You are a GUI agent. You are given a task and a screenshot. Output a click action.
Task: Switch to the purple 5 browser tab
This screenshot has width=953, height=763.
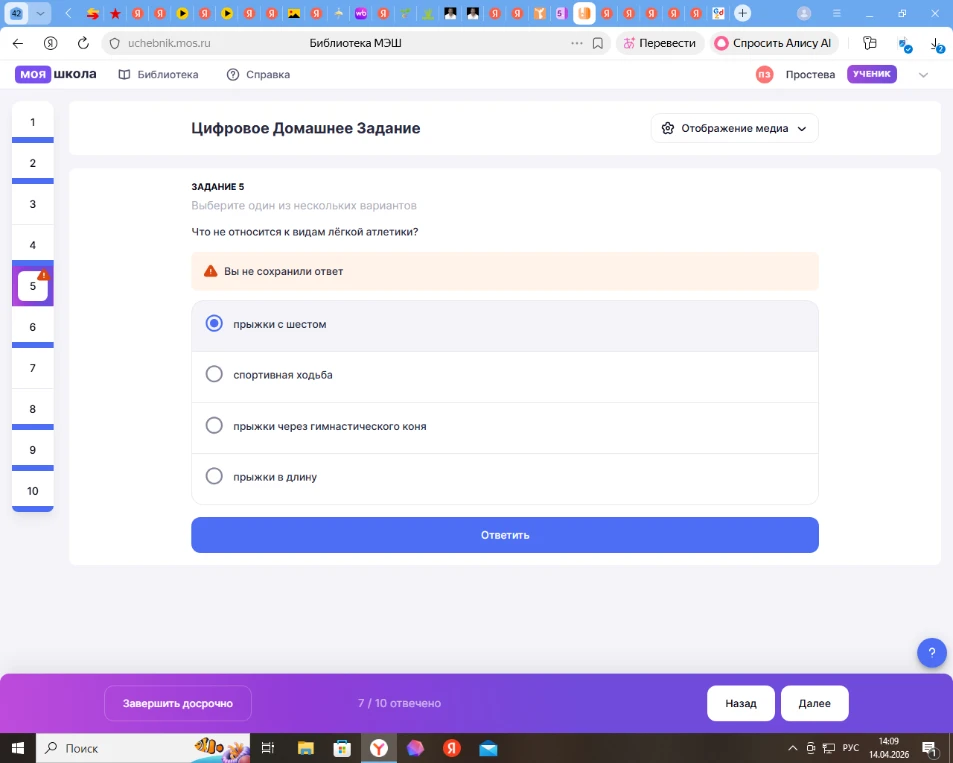pyautogui.click(x=561, y=13)
